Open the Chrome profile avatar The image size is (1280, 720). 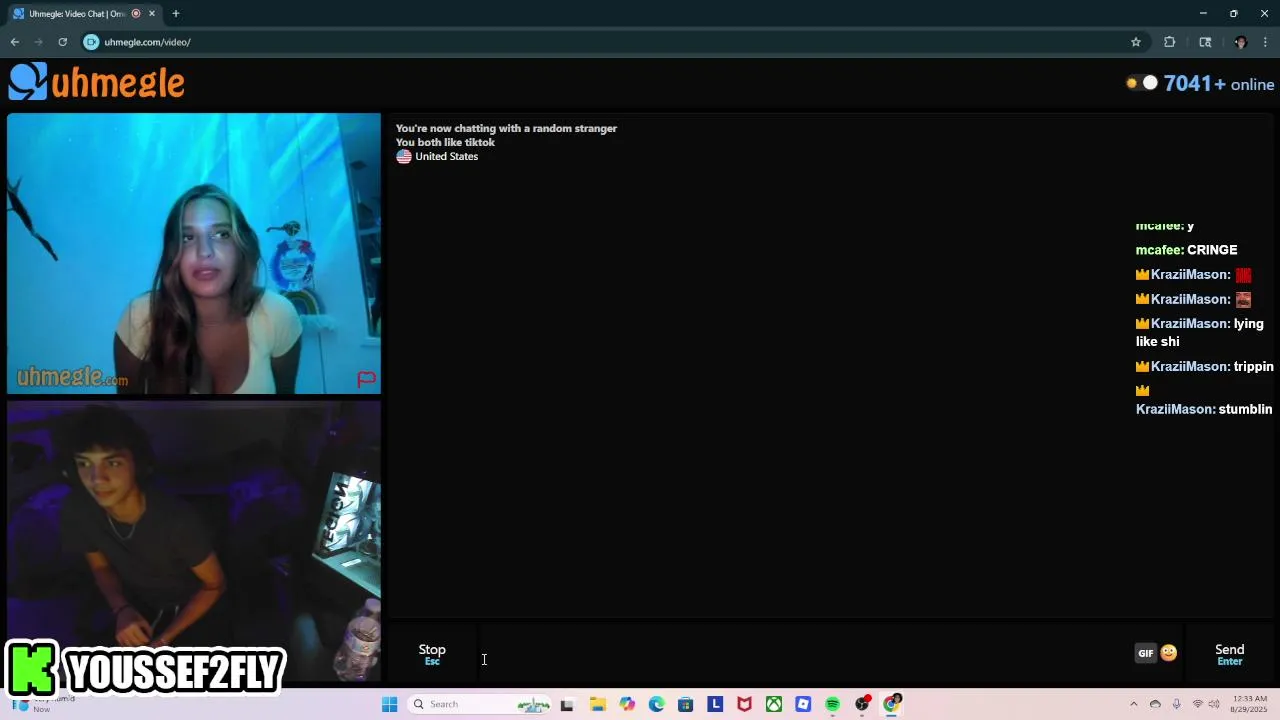[1240, 42]
